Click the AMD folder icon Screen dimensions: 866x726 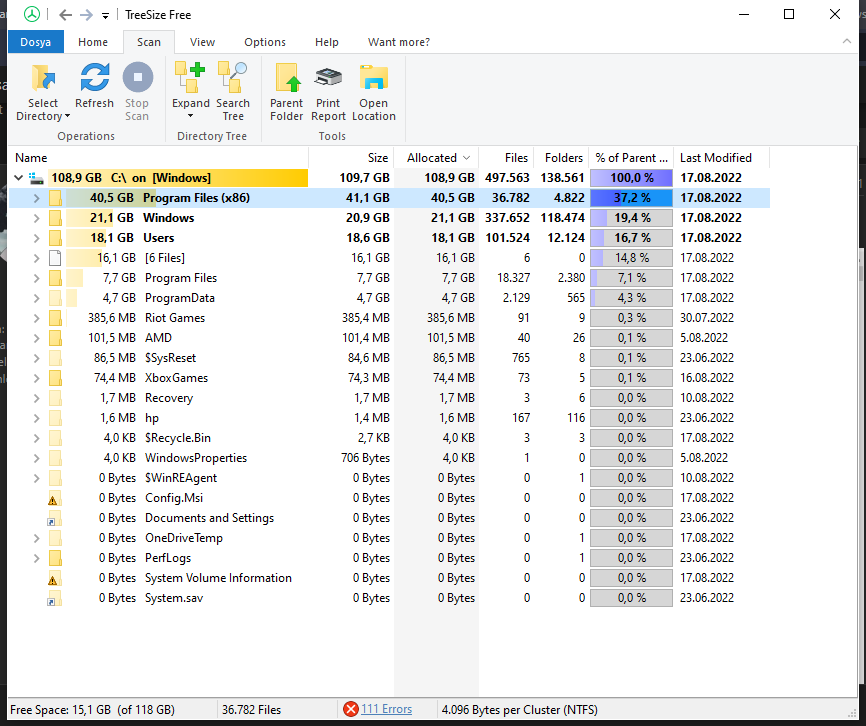coord(55,338)
